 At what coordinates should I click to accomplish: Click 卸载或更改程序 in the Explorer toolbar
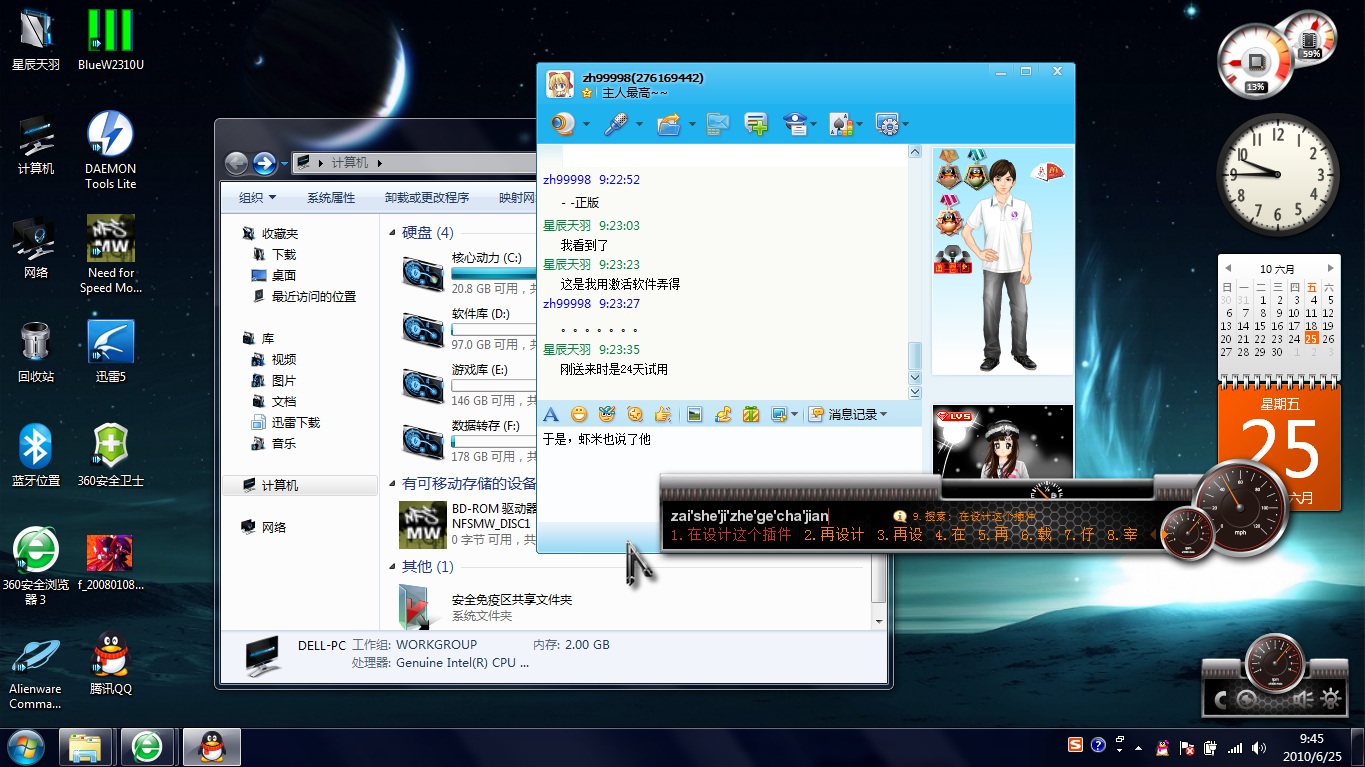coord(427,198)
